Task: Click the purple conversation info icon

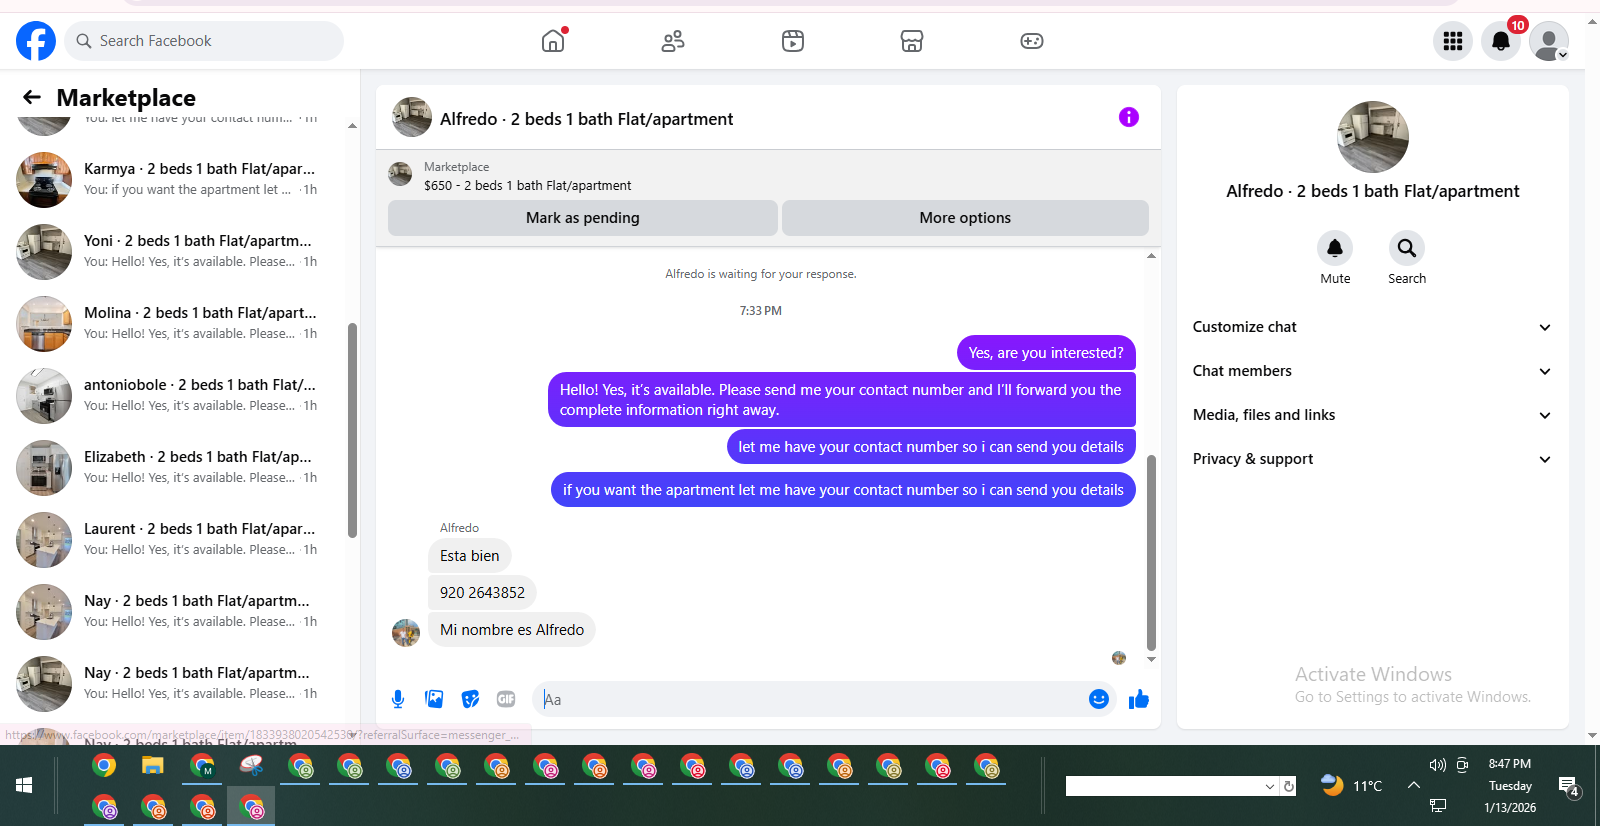Action: click(x=1129, y=117)
